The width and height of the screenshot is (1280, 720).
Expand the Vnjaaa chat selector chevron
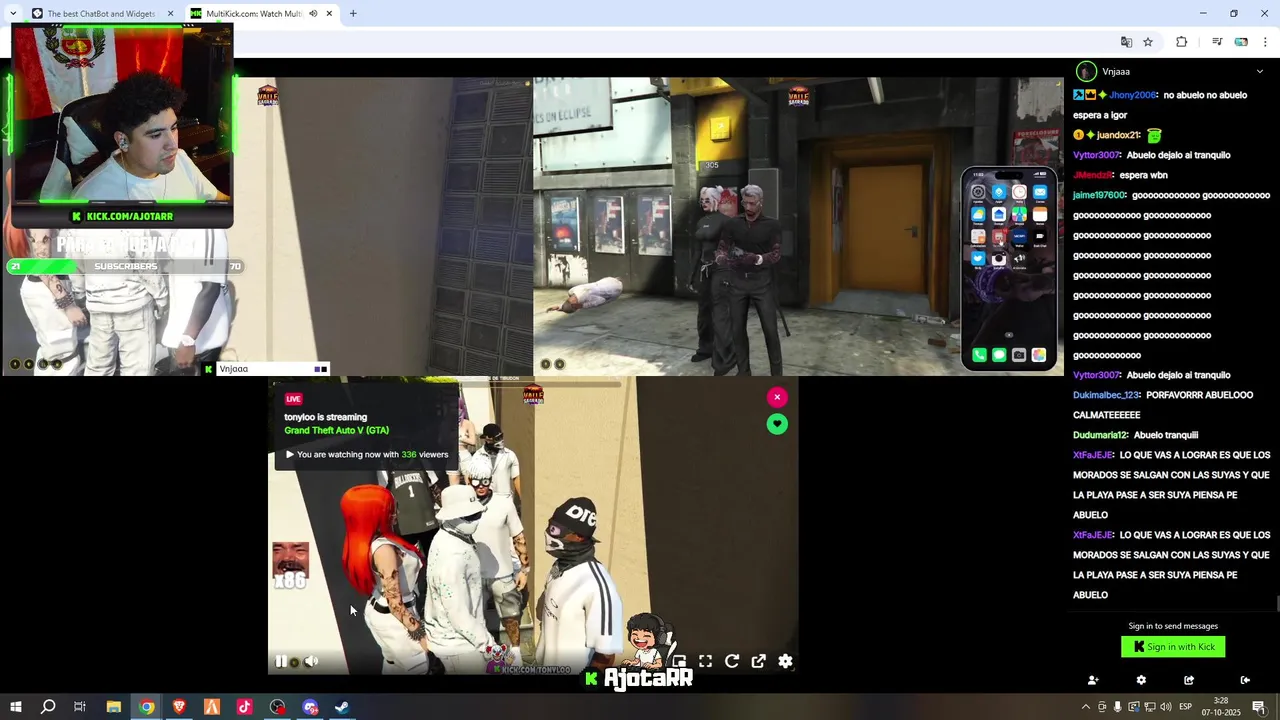point(1259,72)
